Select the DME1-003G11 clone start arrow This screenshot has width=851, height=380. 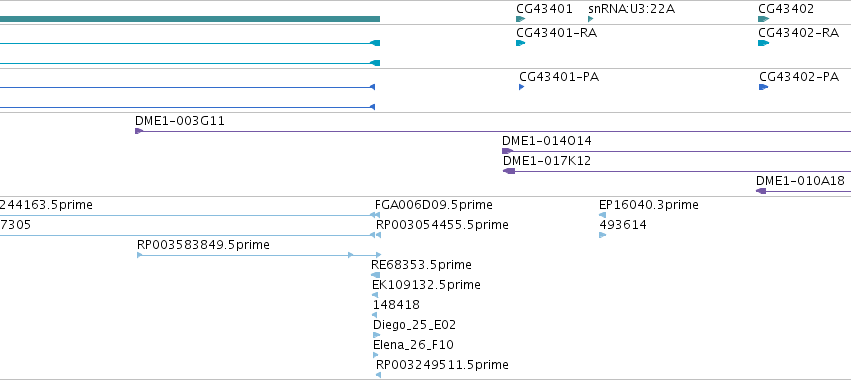[139, 131]
